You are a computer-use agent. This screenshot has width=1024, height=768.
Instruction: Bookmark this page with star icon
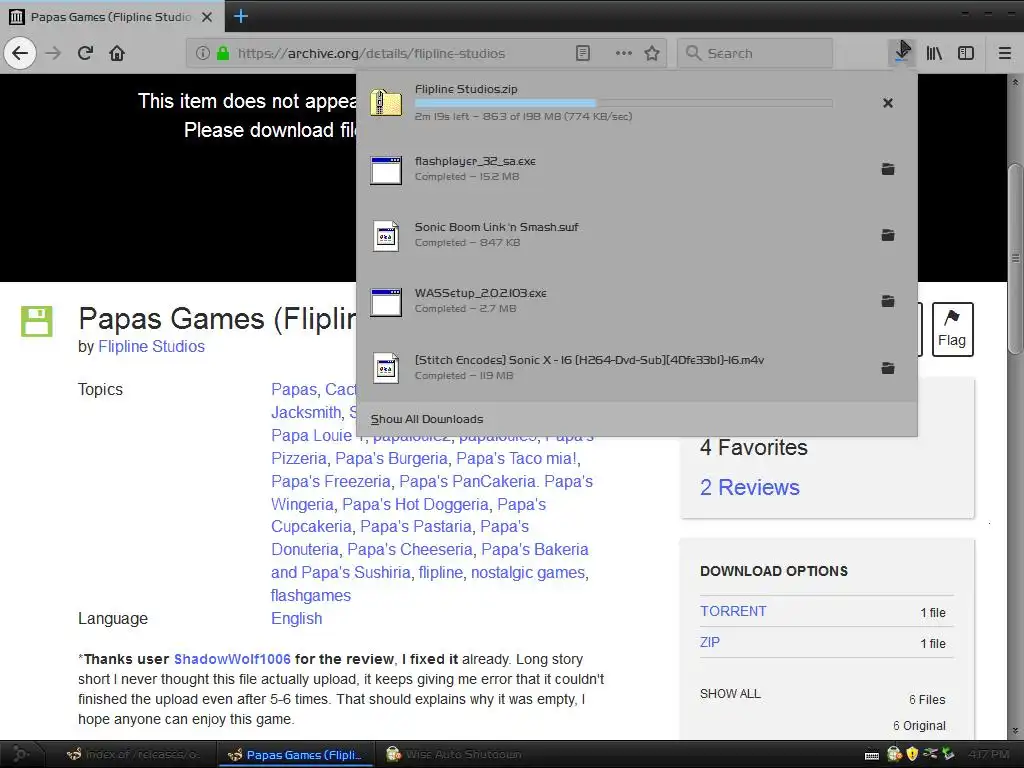pos(652,53)
